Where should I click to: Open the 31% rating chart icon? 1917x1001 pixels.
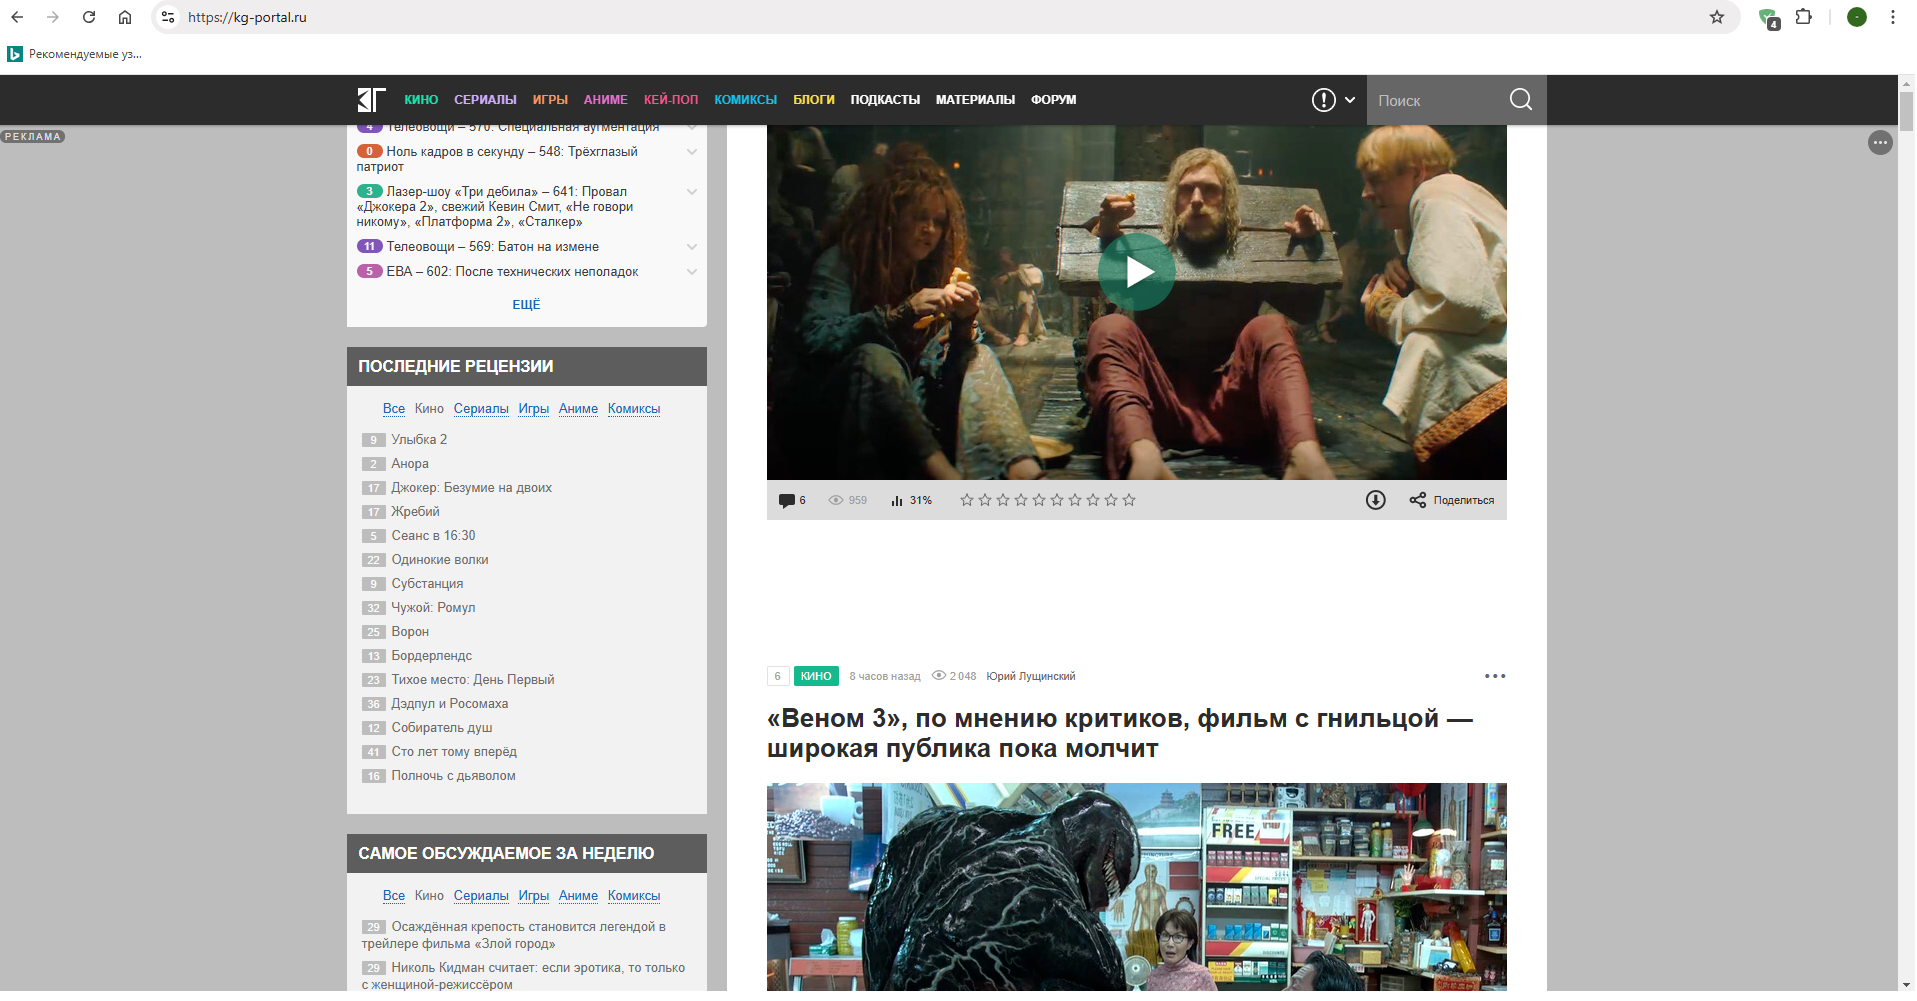coord(897,500)
